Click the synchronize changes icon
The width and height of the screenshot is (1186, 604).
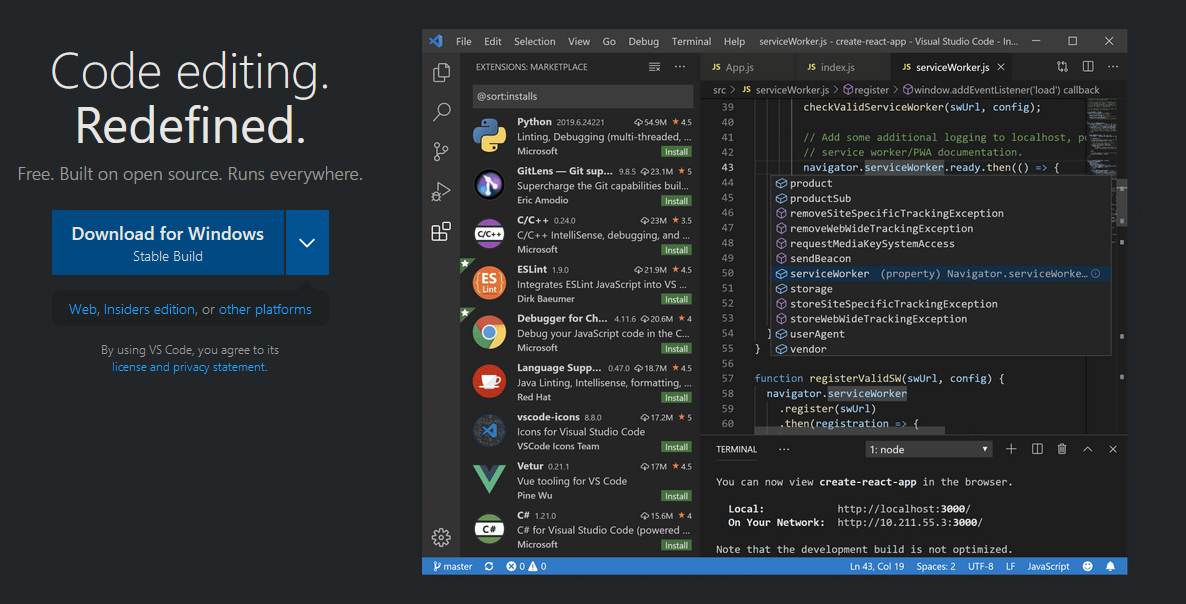pyautogui.click(x=489, y=566)
